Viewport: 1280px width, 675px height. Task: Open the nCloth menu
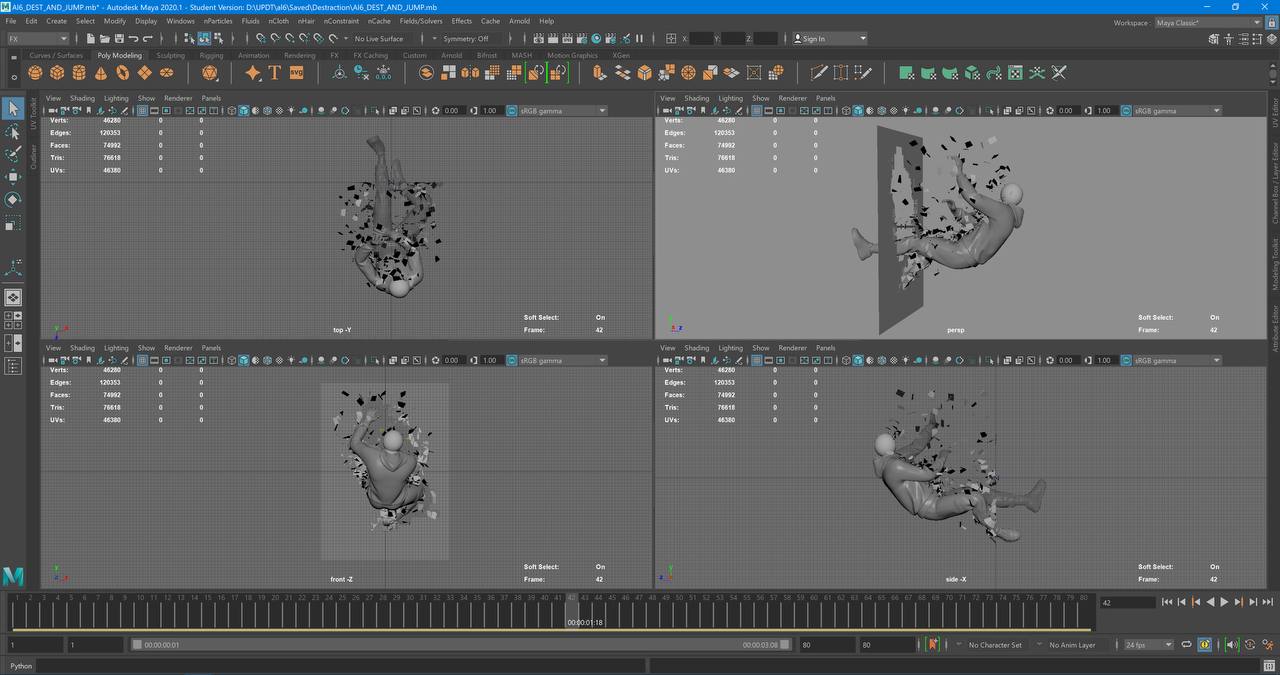278,21
